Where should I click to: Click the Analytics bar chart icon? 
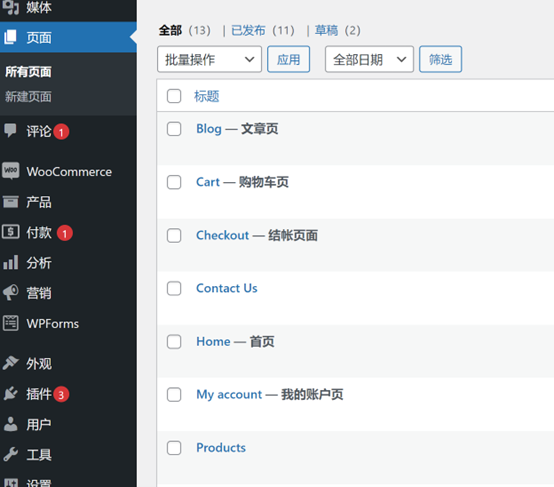[x=11, y=263]
